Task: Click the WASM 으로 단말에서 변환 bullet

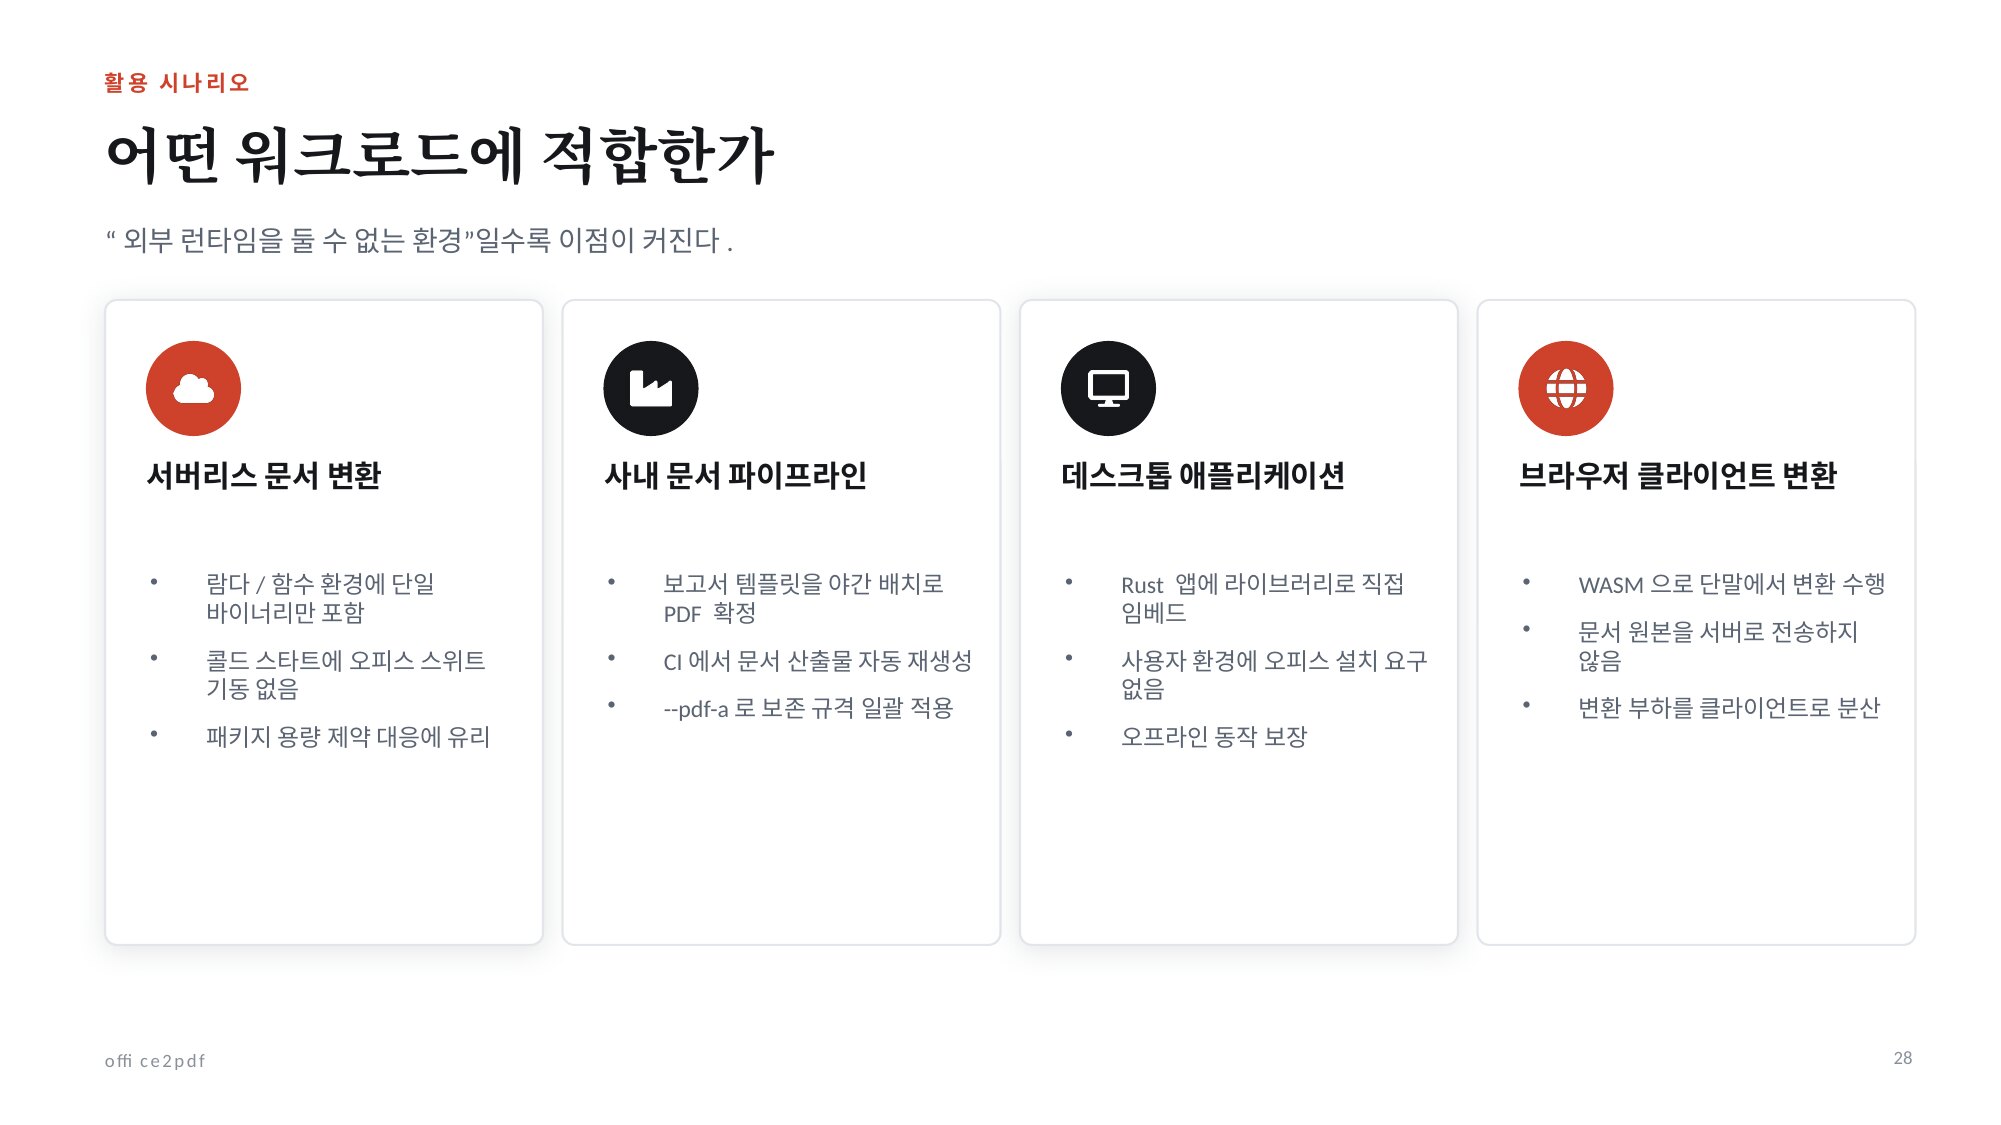Action: pyautogui.click(x=1732, y=584)
